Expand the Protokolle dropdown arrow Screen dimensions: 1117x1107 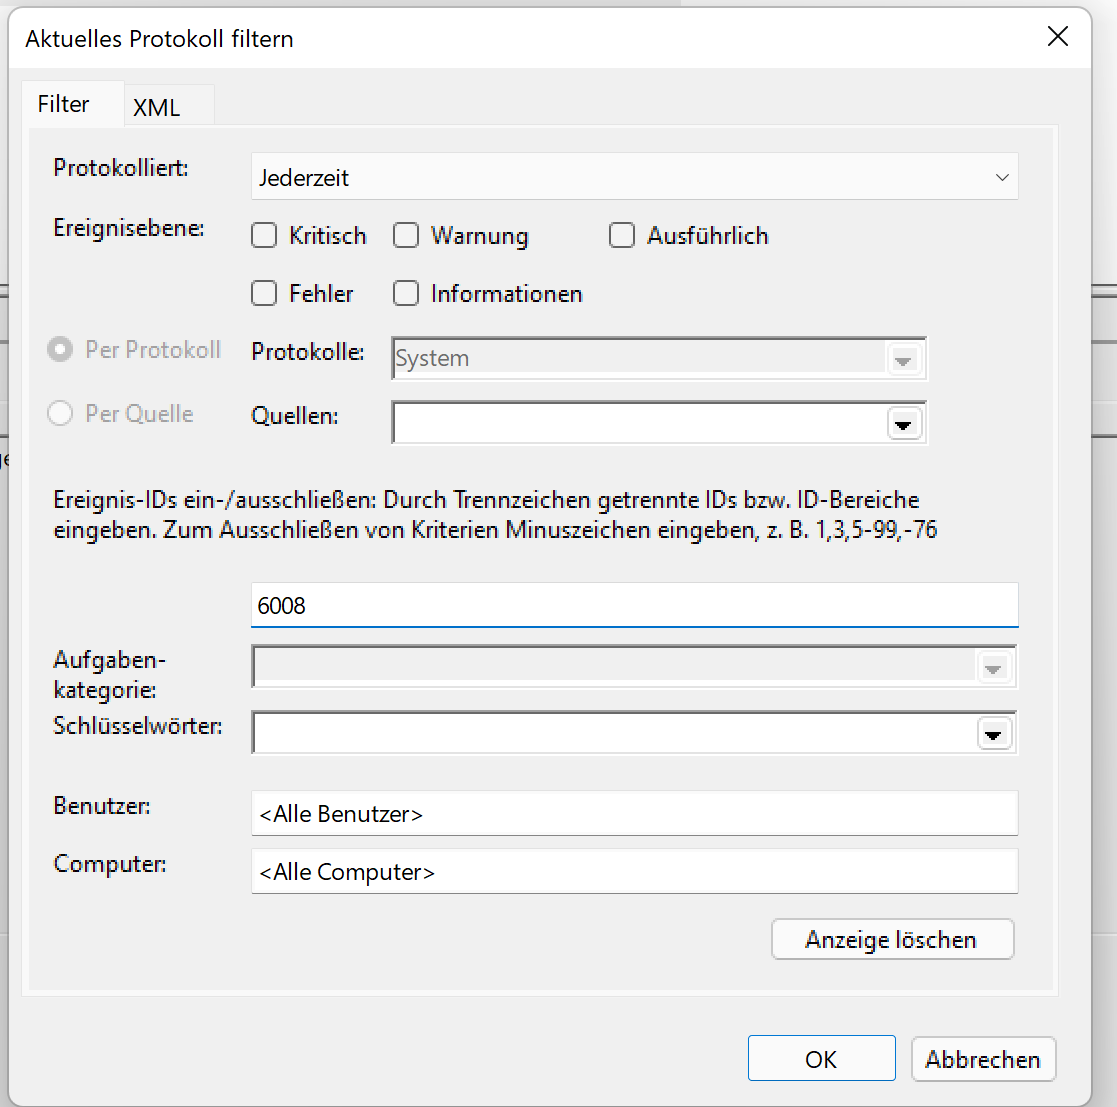point(903,360)
